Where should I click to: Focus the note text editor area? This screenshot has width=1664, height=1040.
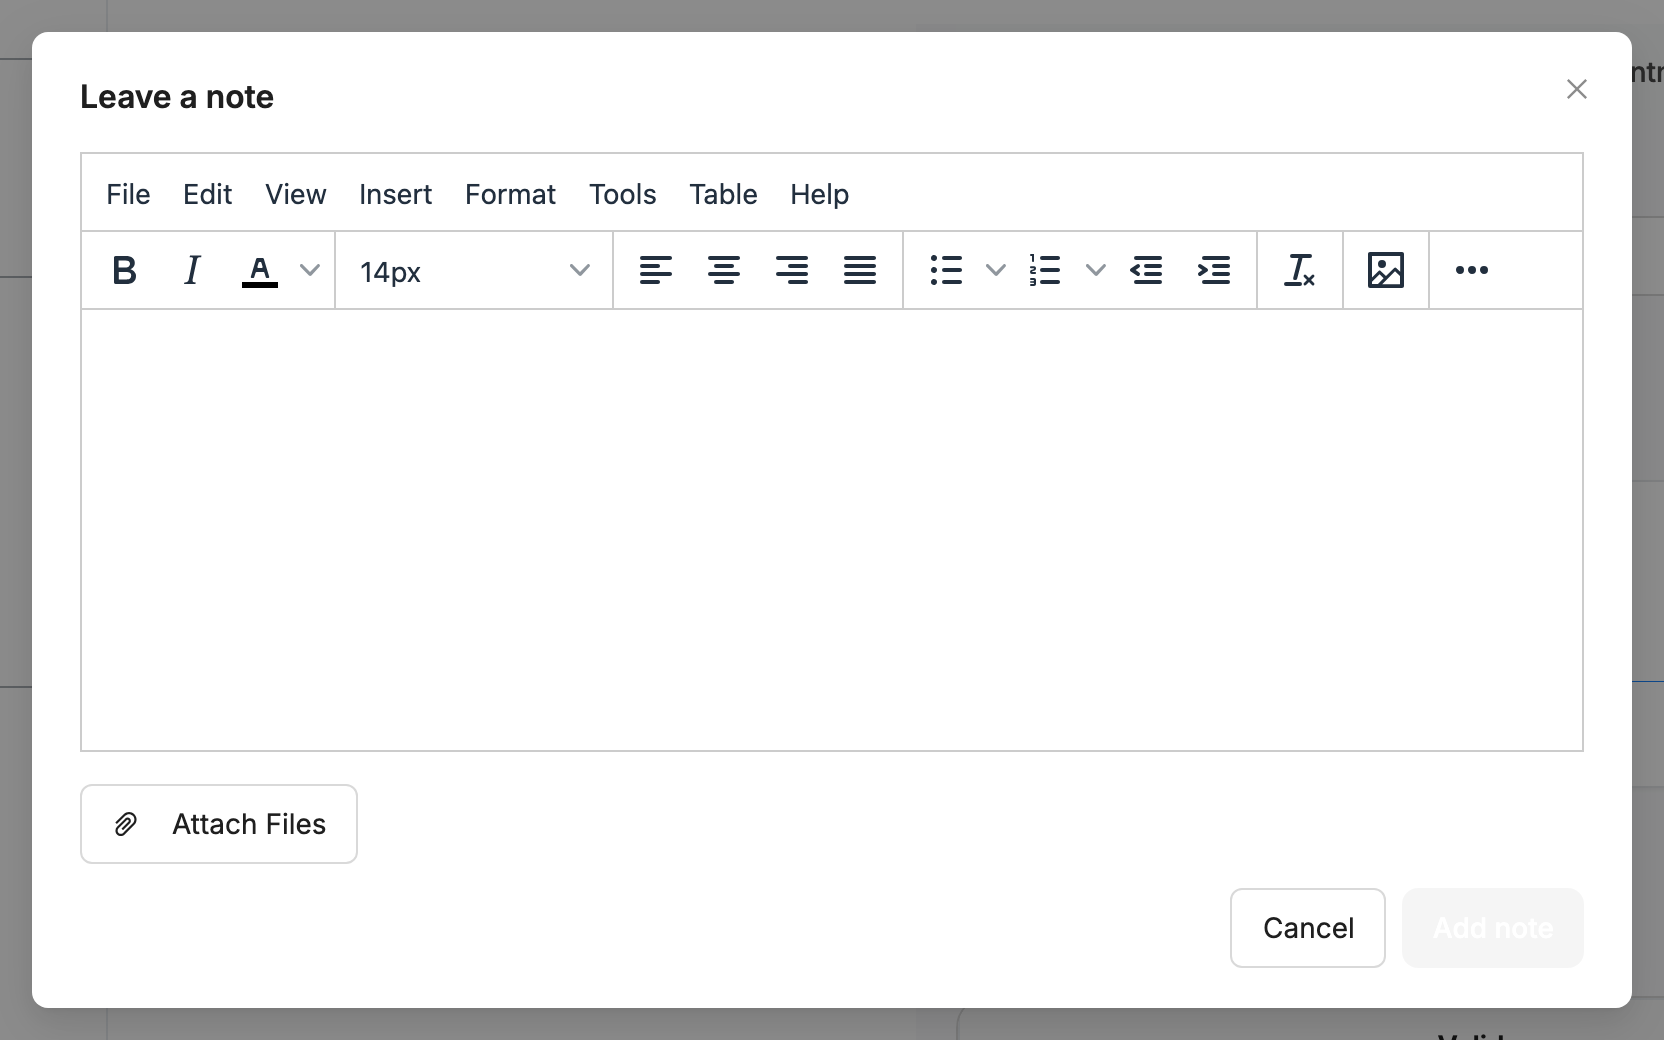832,530
